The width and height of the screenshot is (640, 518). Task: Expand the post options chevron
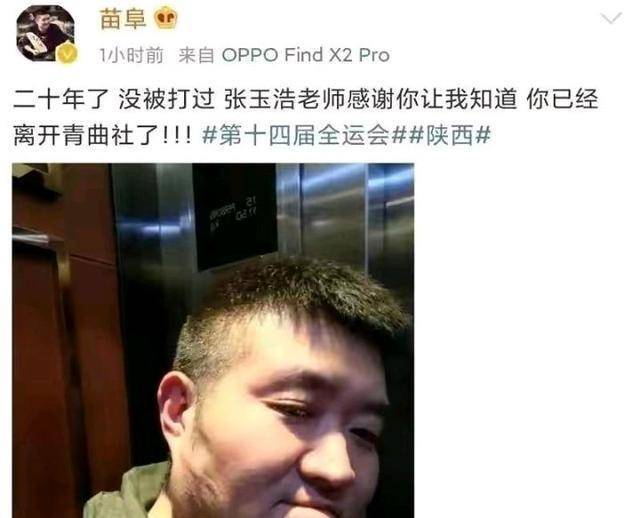pyautogui.click(x=611, y=18)
